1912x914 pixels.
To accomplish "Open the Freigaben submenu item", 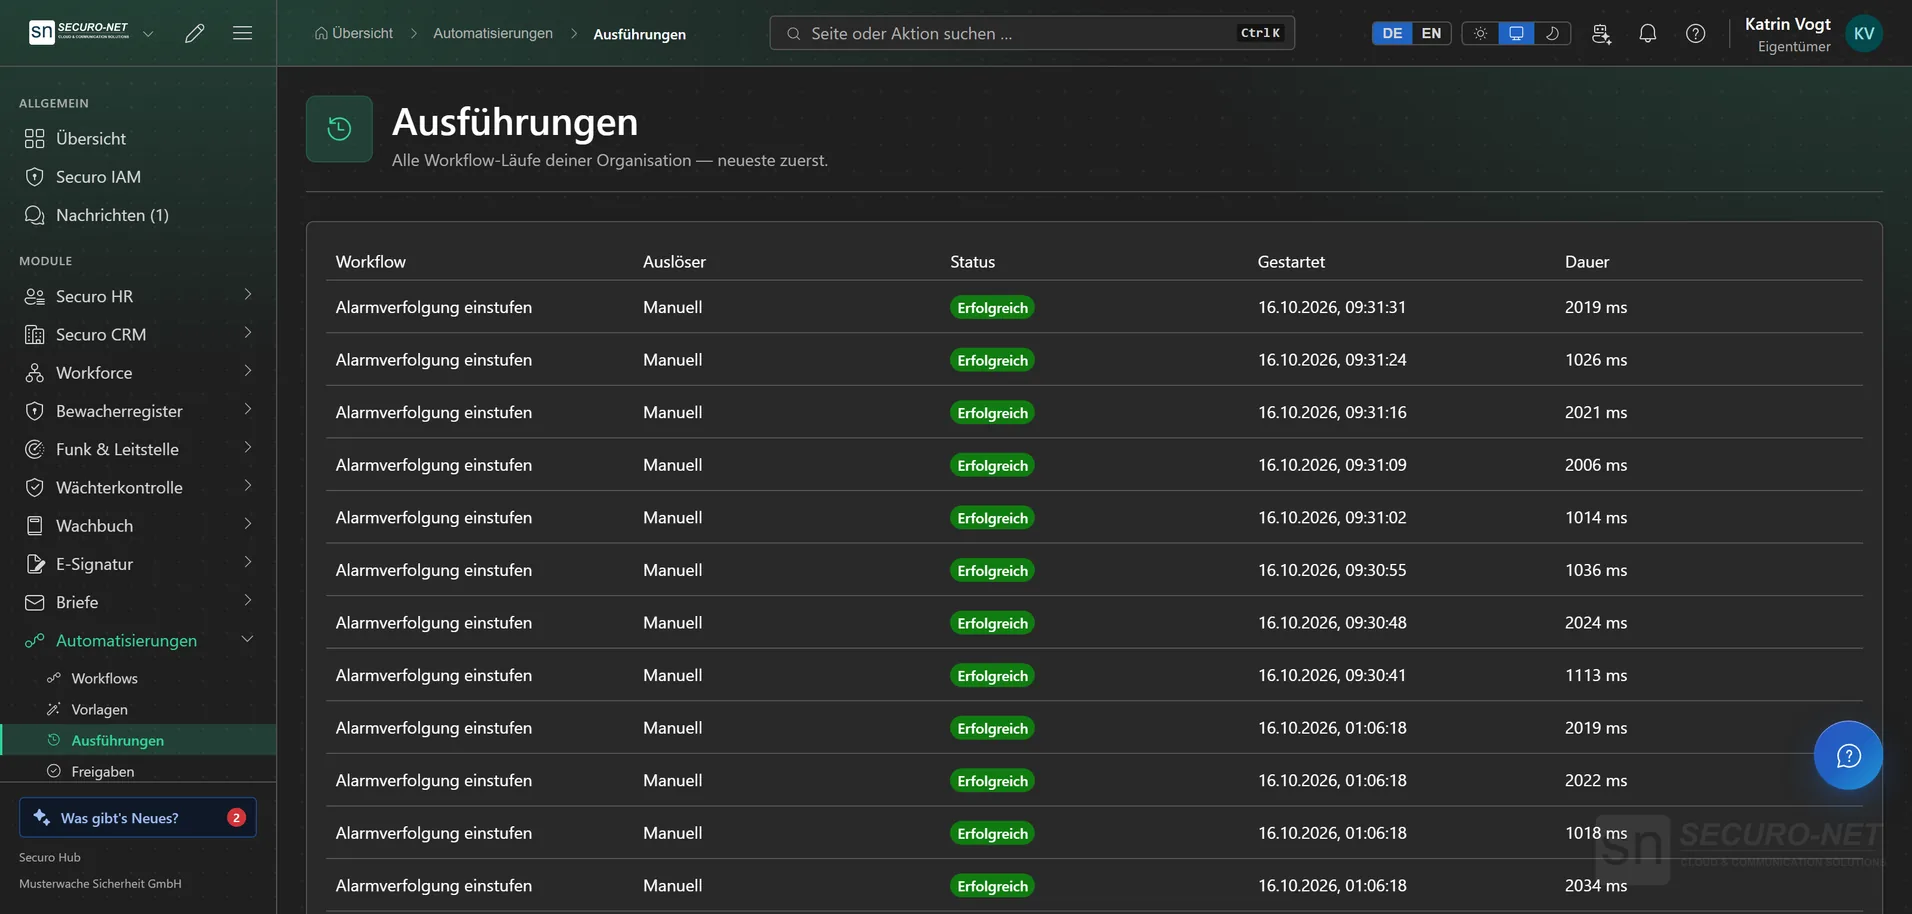I will click(x=138, y=771).
